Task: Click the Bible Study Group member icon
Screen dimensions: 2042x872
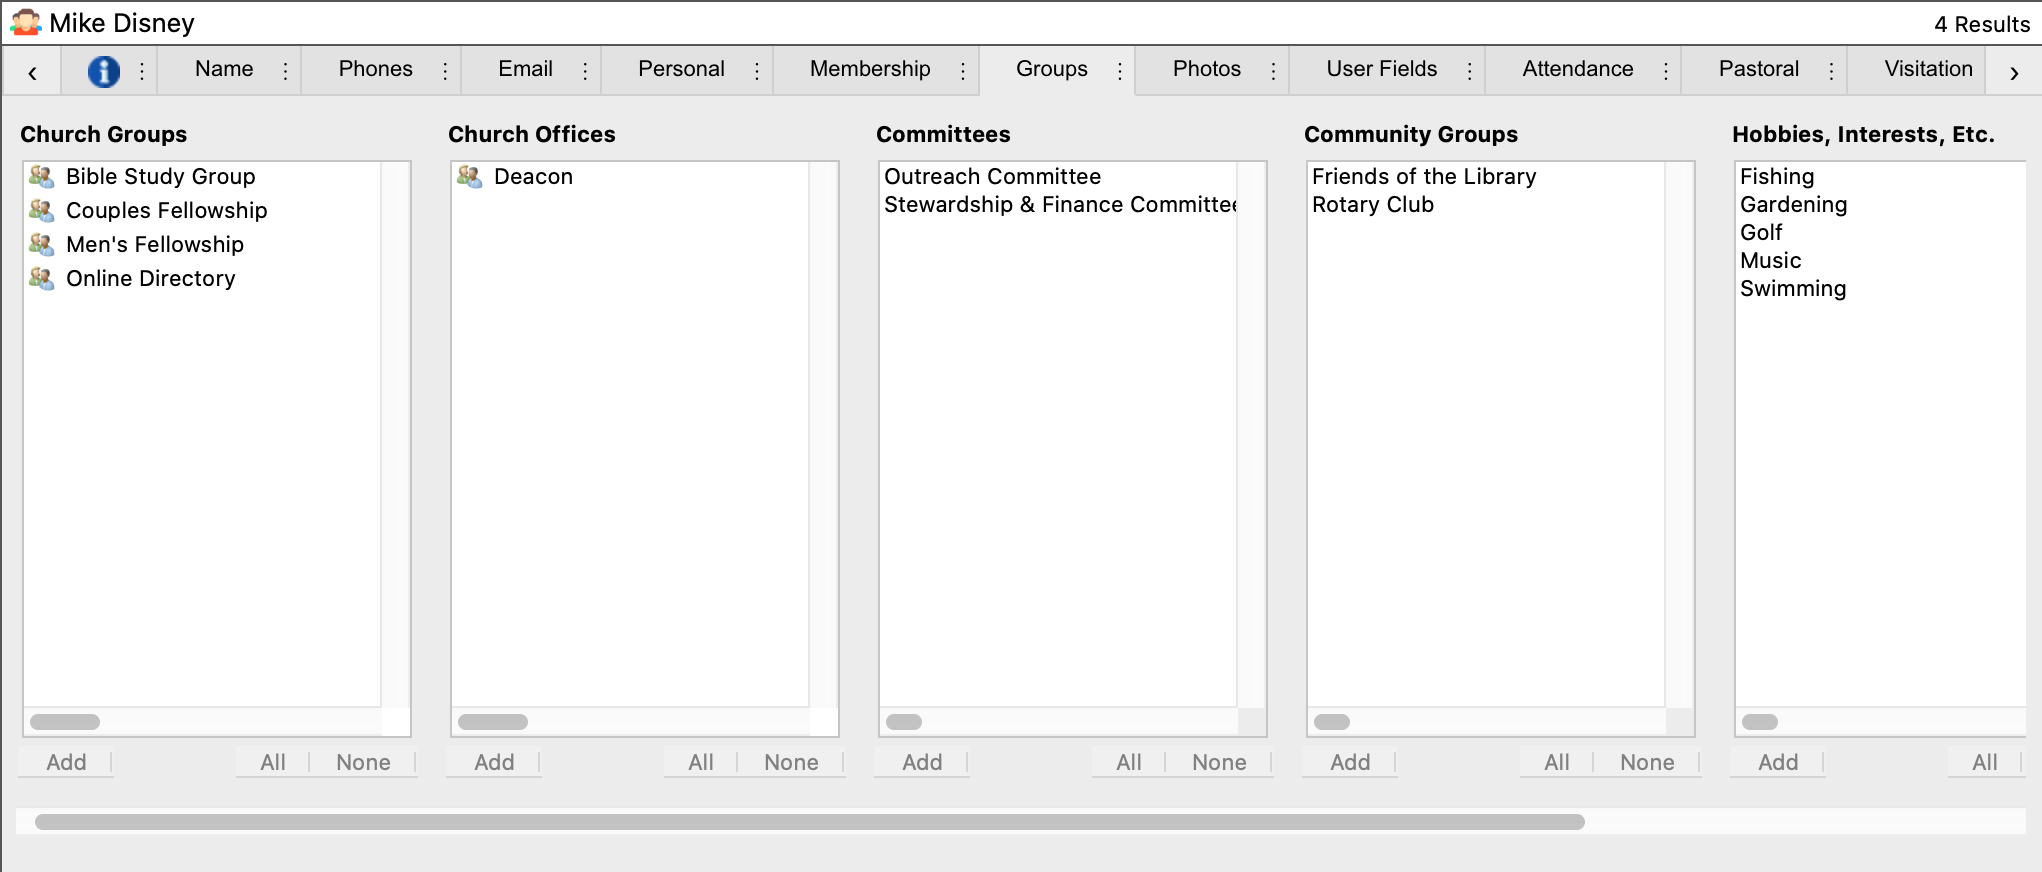Action: coord(41,177)
